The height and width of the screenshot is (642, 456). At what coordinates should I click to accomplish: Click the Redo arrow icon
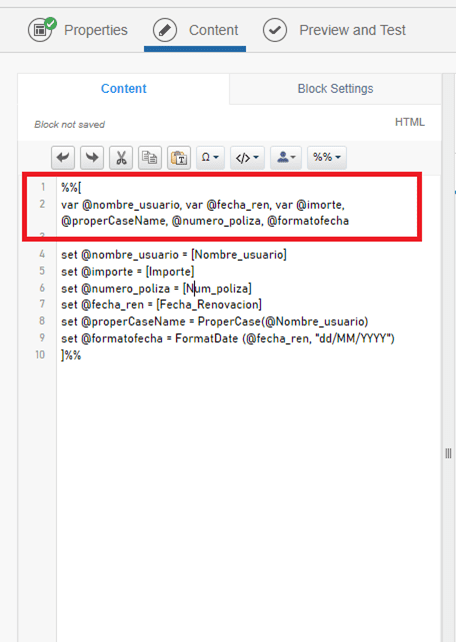(x=92, y=158)
